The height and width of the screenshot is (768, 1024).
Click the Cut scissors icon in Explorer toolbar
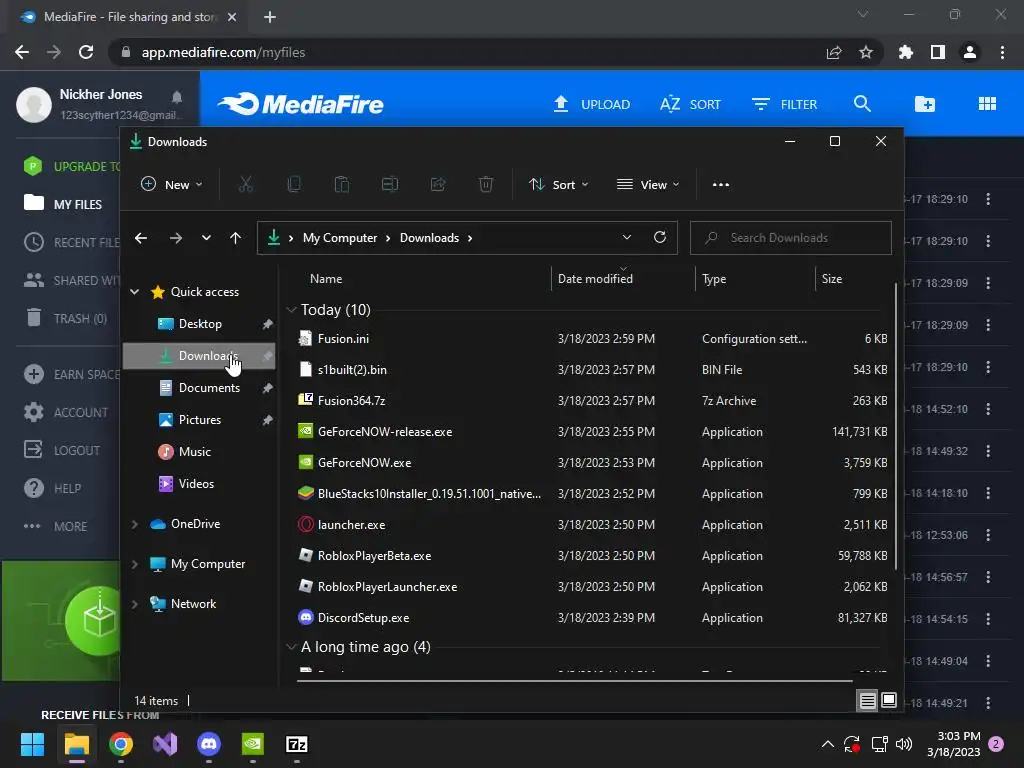coord(246,185)
